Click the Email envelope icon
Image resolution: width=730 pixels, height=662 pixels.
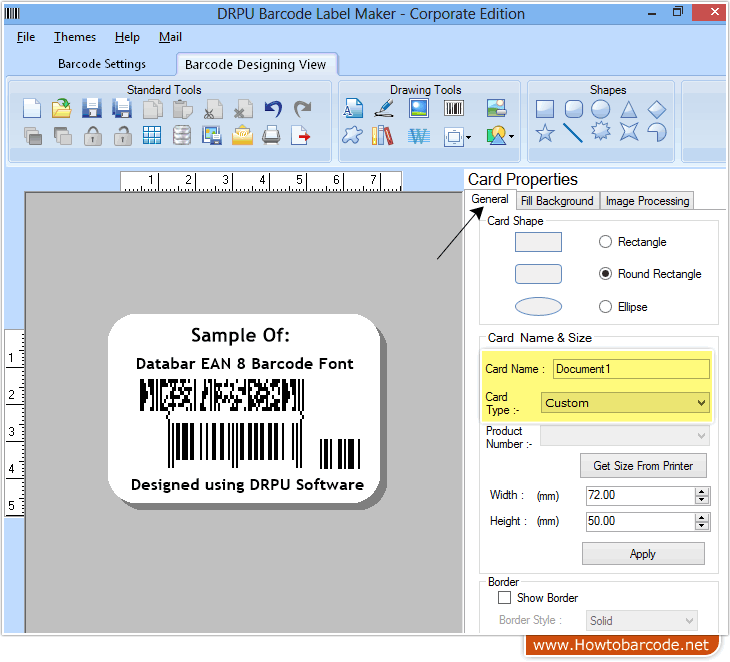pyautogui.click(x=242, y=136)
